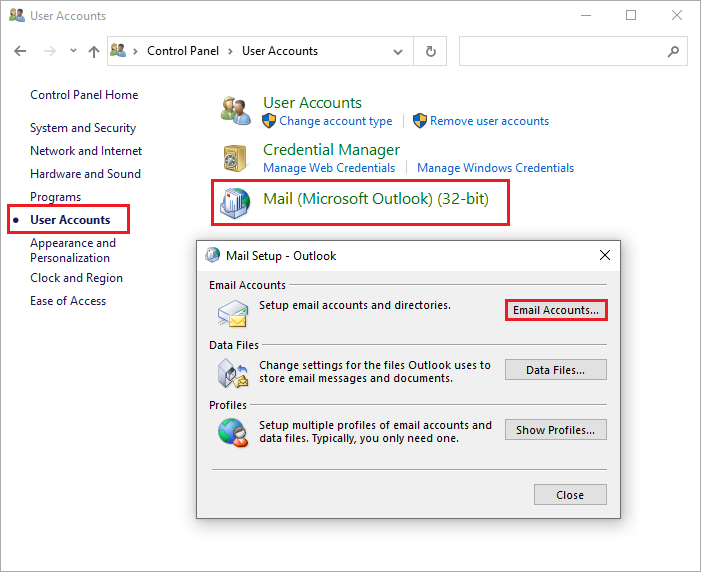Click the Data Files... button
Viewport: 701px width, 572px height.
(x=556, y=370)
